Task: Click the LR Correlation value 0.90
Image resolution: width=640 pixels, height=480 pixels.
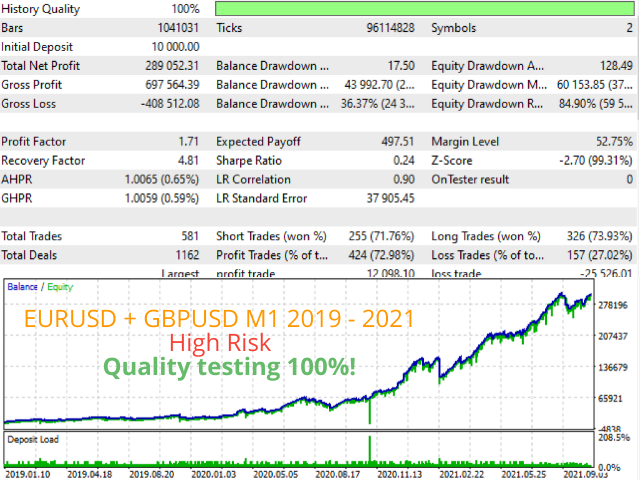Action: tap(404, 180)
